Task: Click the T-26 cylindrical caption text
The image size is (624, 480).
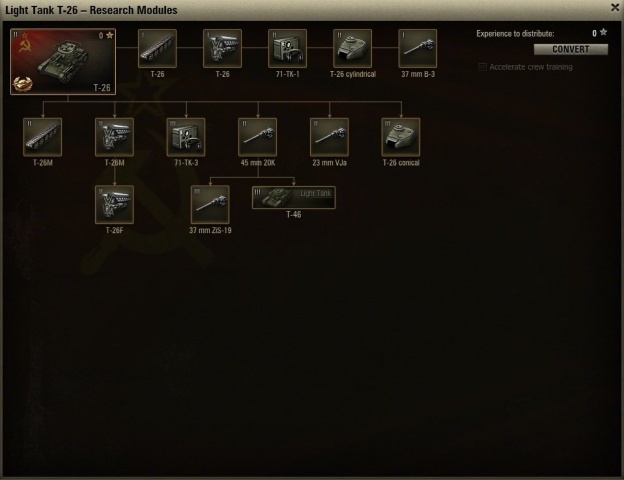Action: pyautogui.click(x=353, y=74)
